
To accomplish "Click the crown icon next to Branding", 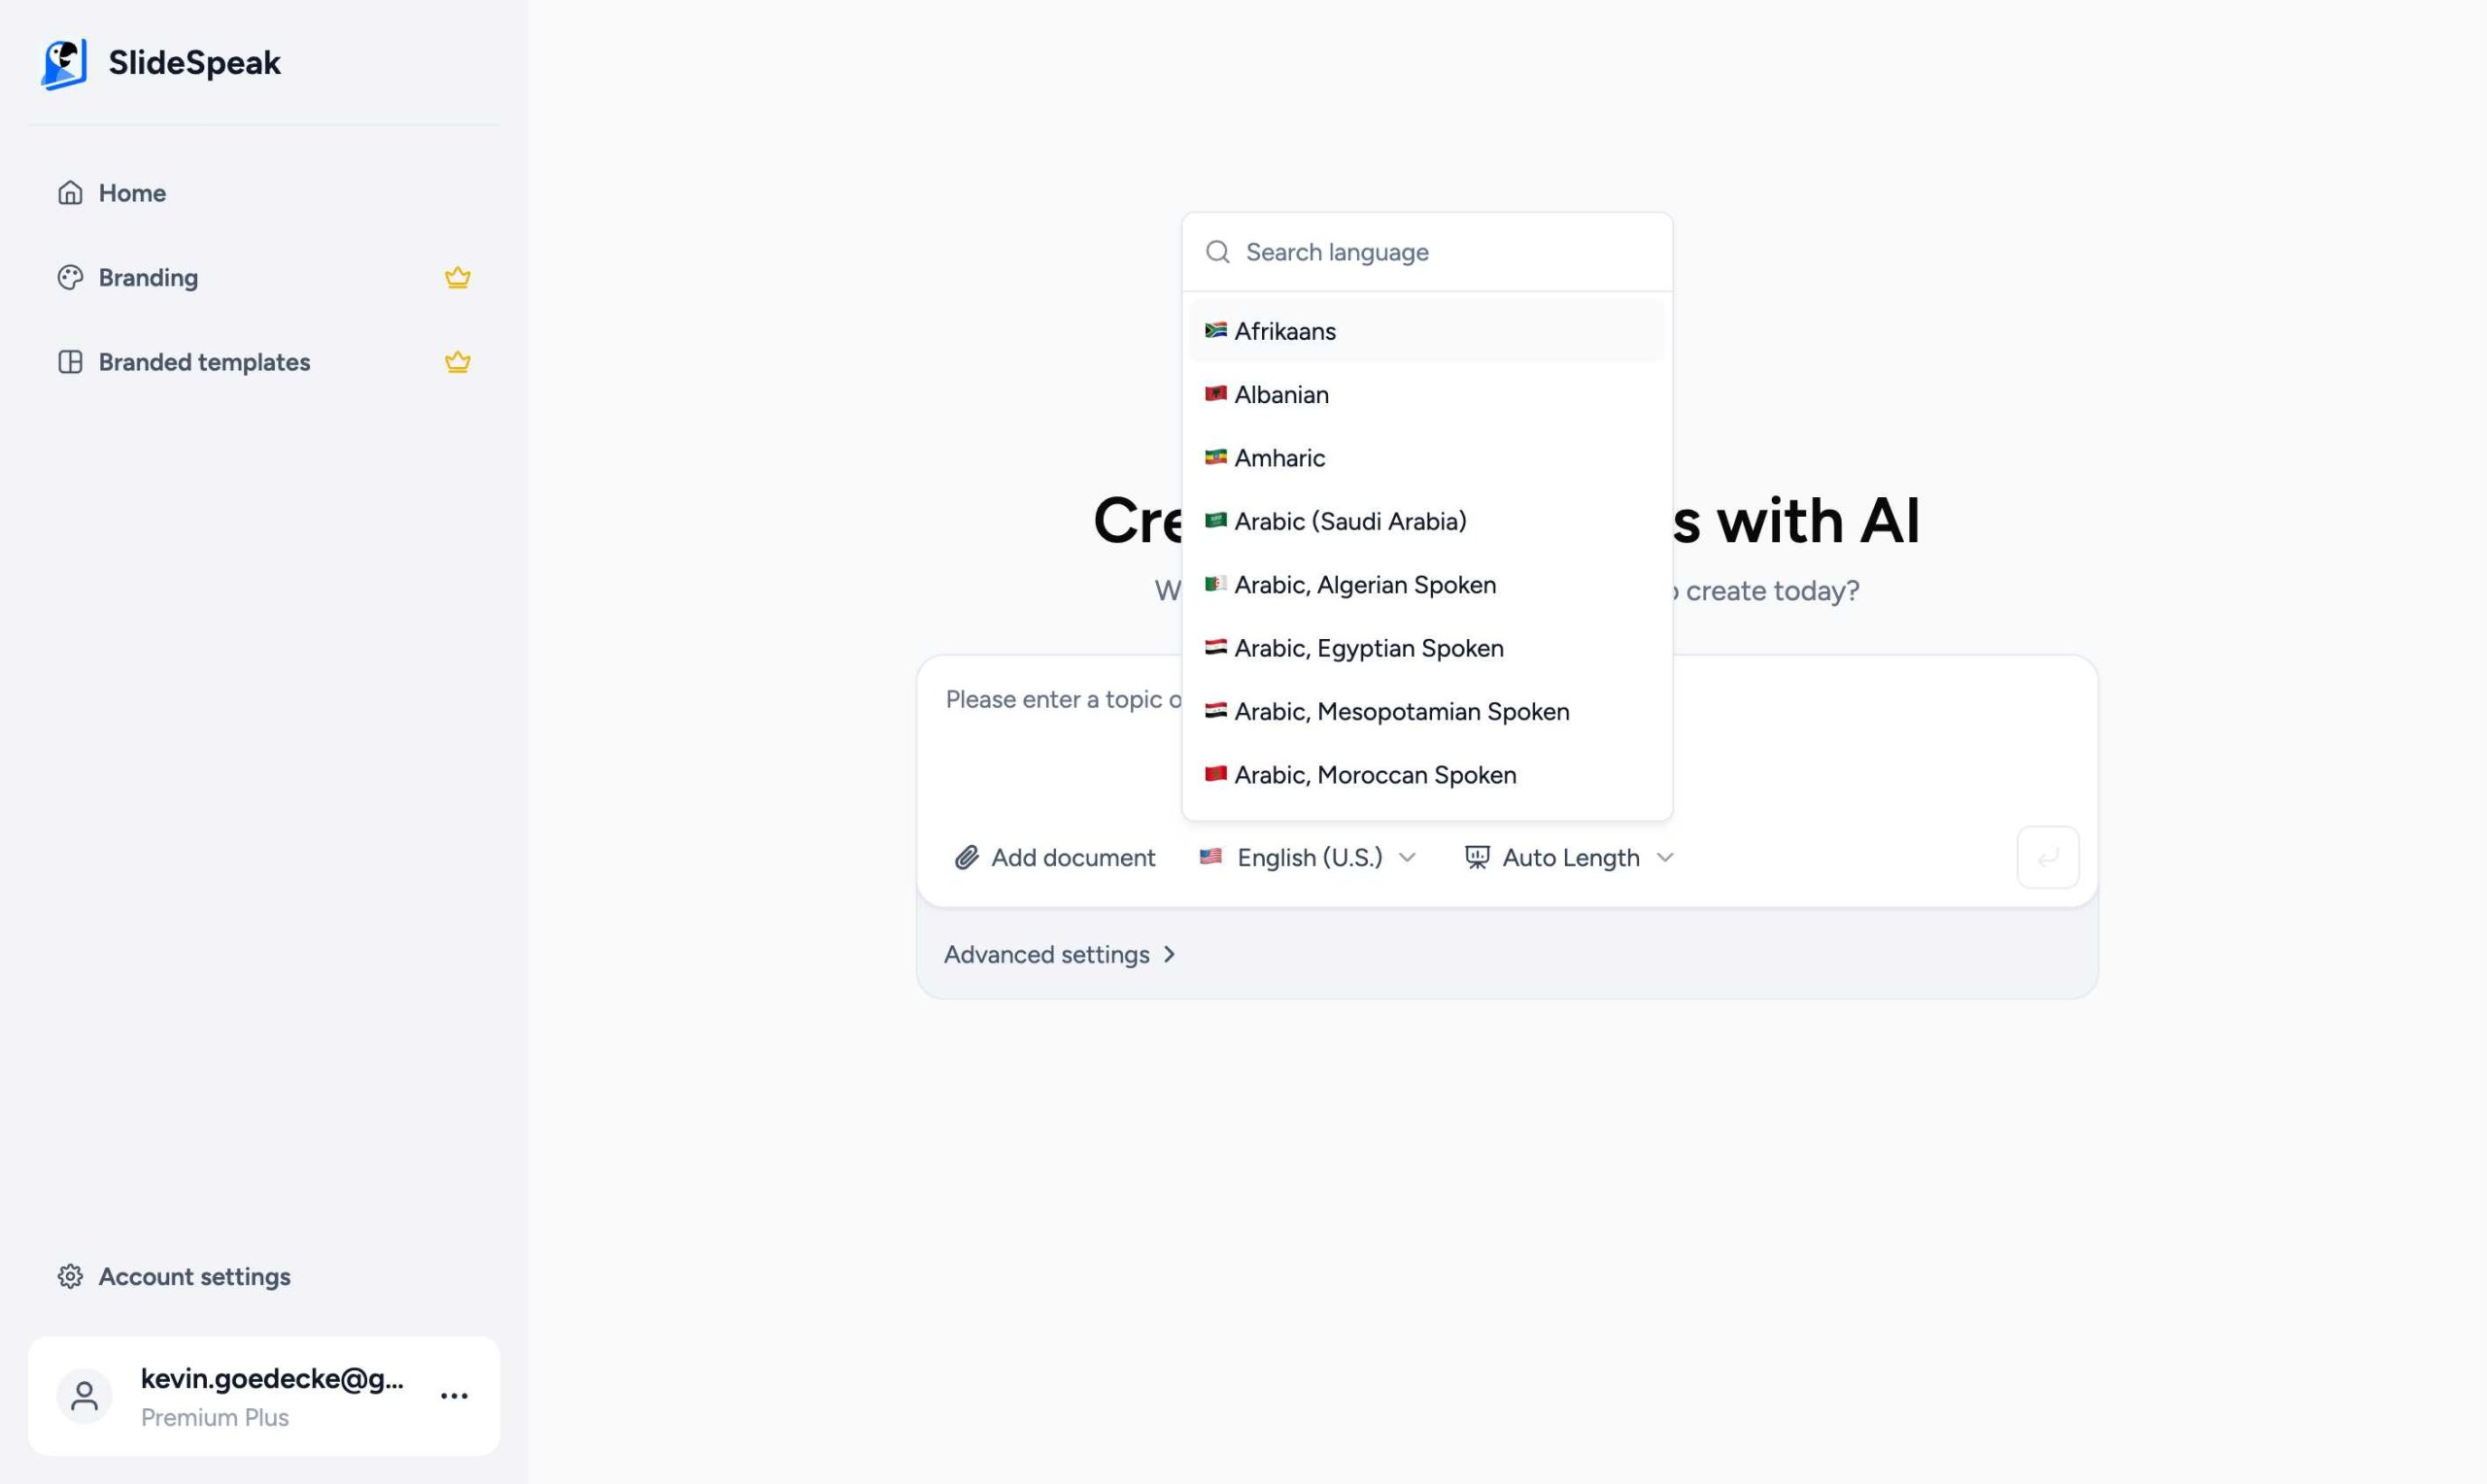I will click(457, 277).
